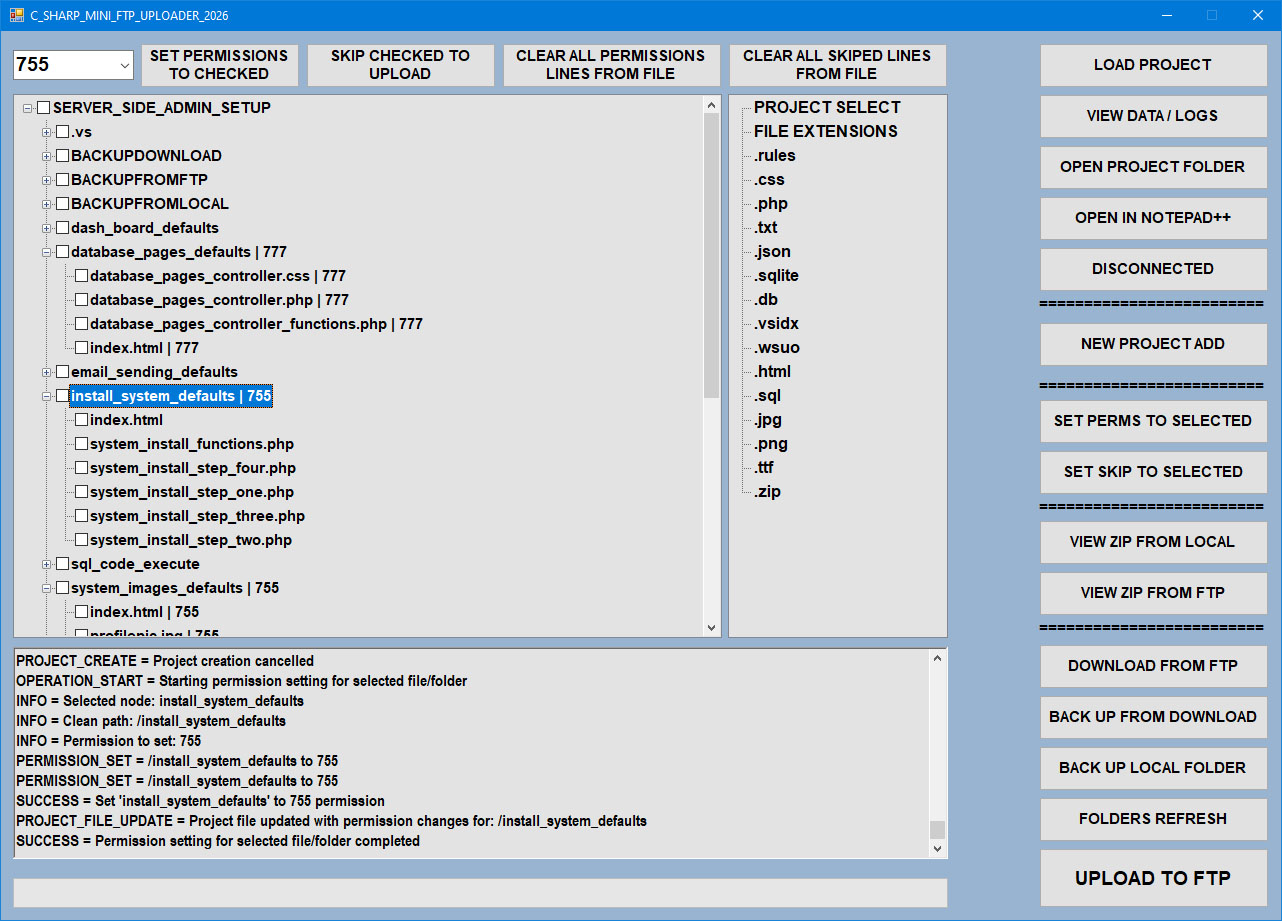Click SET PERMISSIONS TO CHECKED
The width and height of the screenshot is (1282, 921).
(x=219, y=65)
